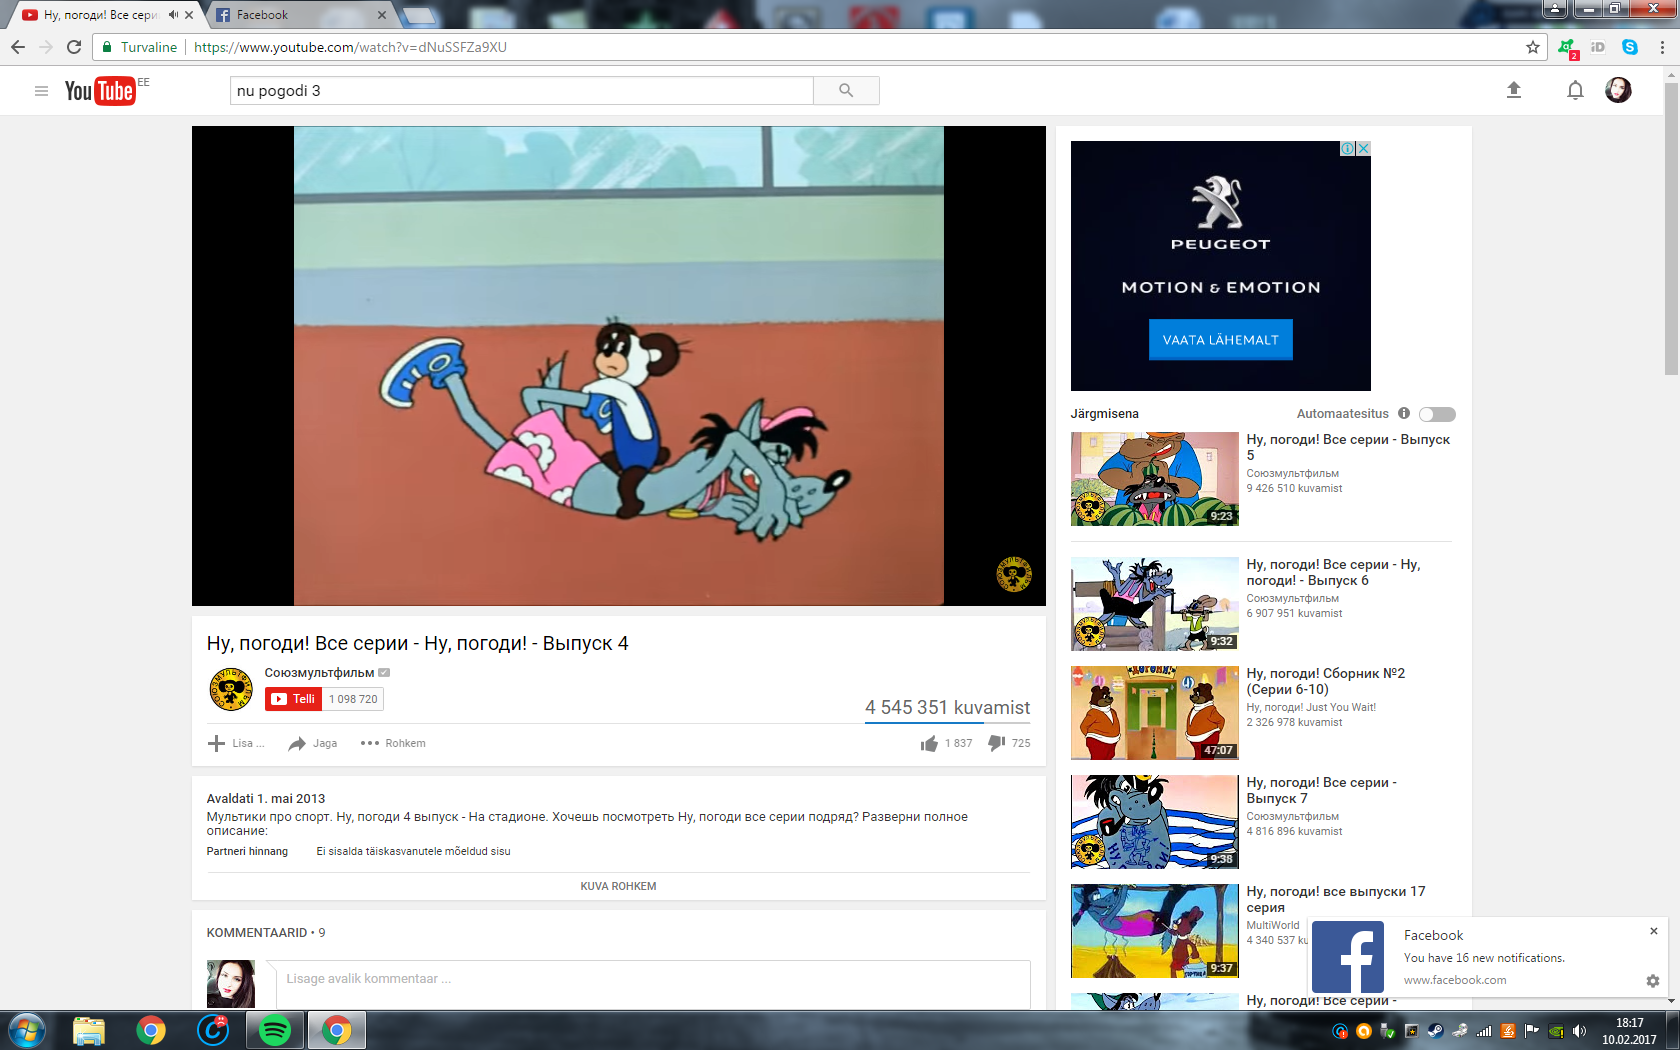
Task: Open the 47:07 Сборник №2 thumbnail
Action: click(1155, 713)
